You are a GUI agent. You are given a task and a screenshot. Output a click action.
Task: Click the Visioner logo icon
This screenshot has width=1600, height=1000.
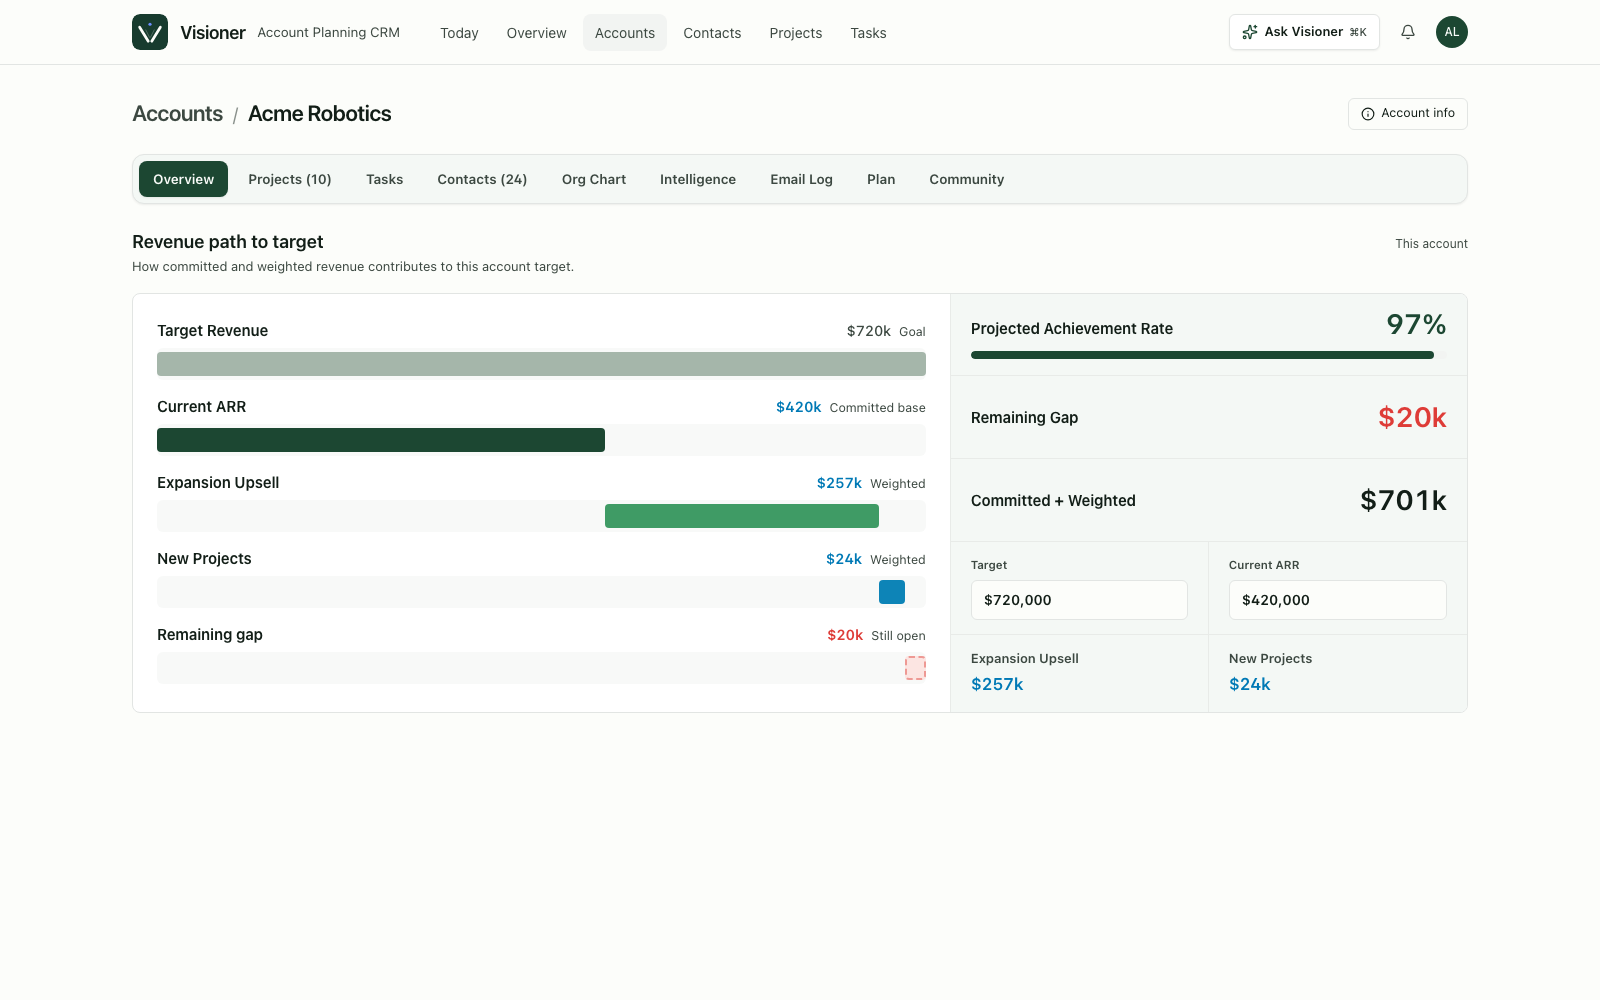[150, 32]
